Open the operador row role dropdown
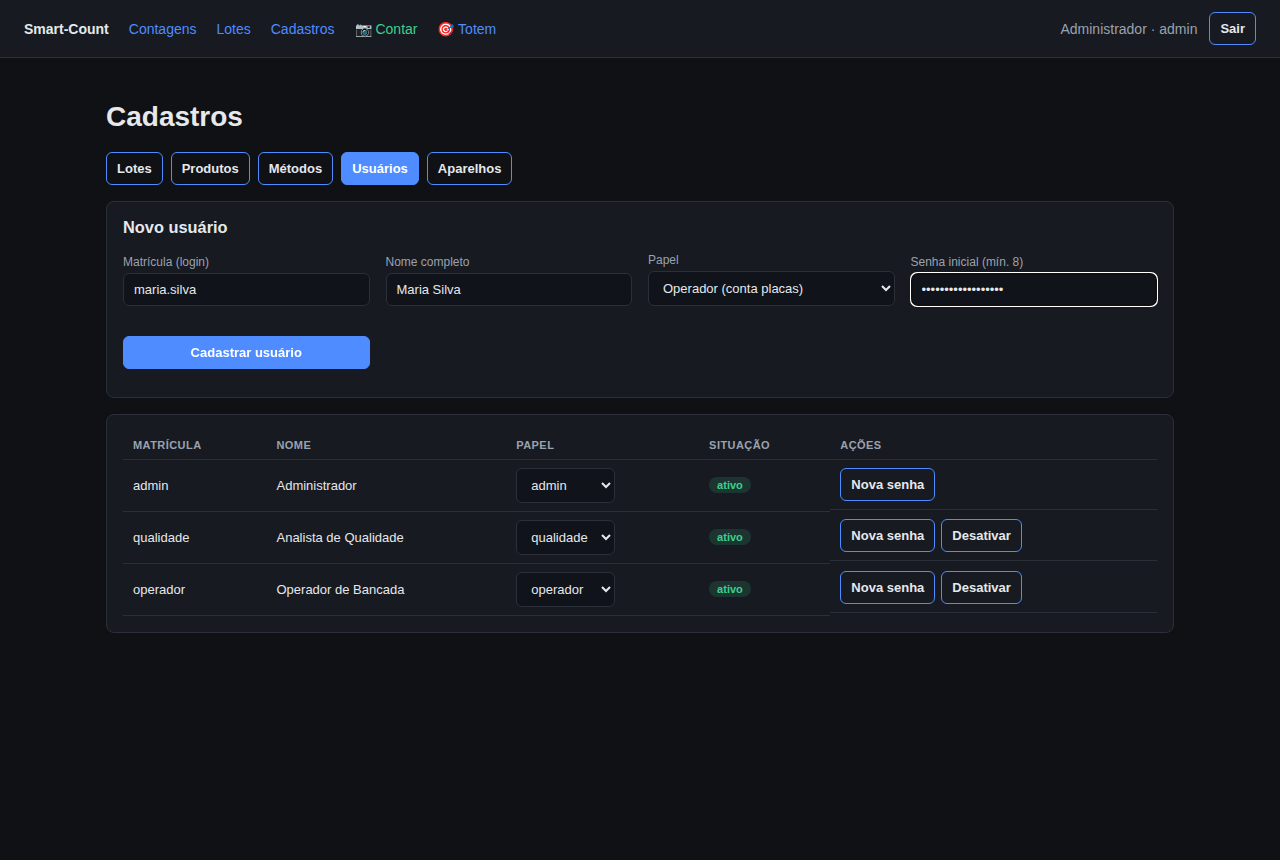This screenshot has width=1280, height=860. tap(565, 589)
